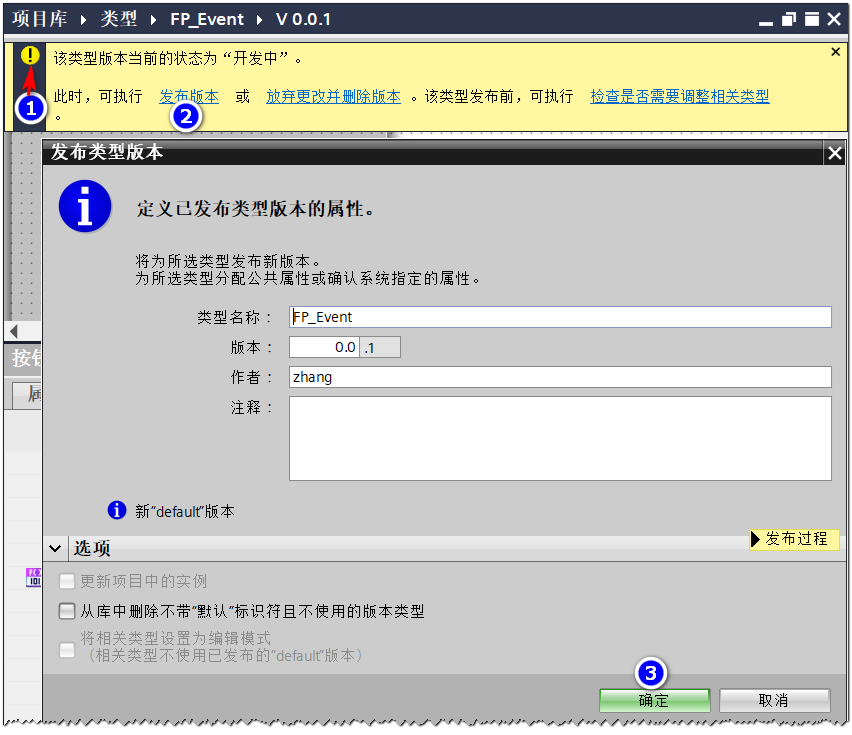This screenshot has width=852, height=735.
Task: Click the small block icon at the left edge
Action: tap(33, 578)
